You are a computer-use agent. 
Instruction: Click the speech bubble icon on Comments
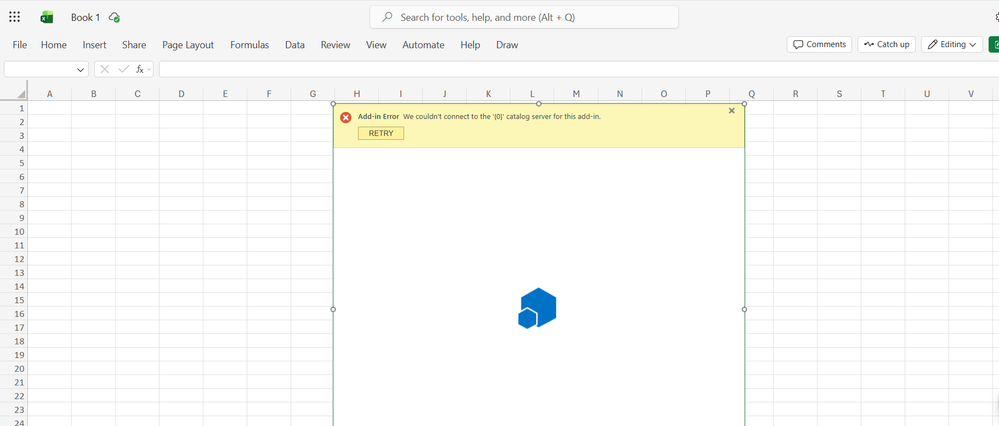798,45
